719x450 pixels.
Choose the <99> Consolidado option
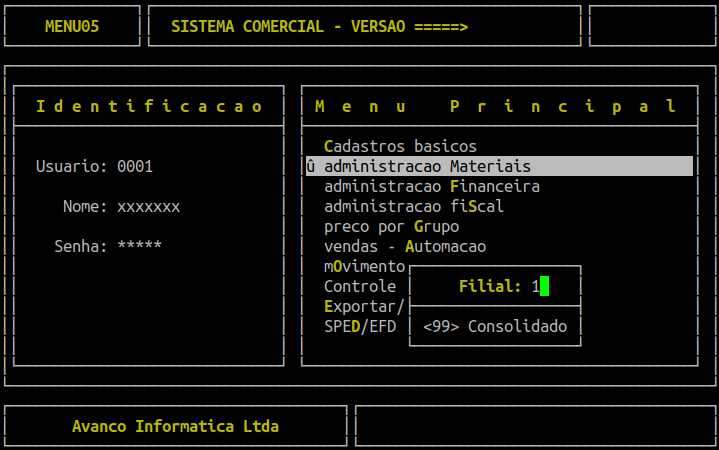pyautogui.click(x=495, y=326)
